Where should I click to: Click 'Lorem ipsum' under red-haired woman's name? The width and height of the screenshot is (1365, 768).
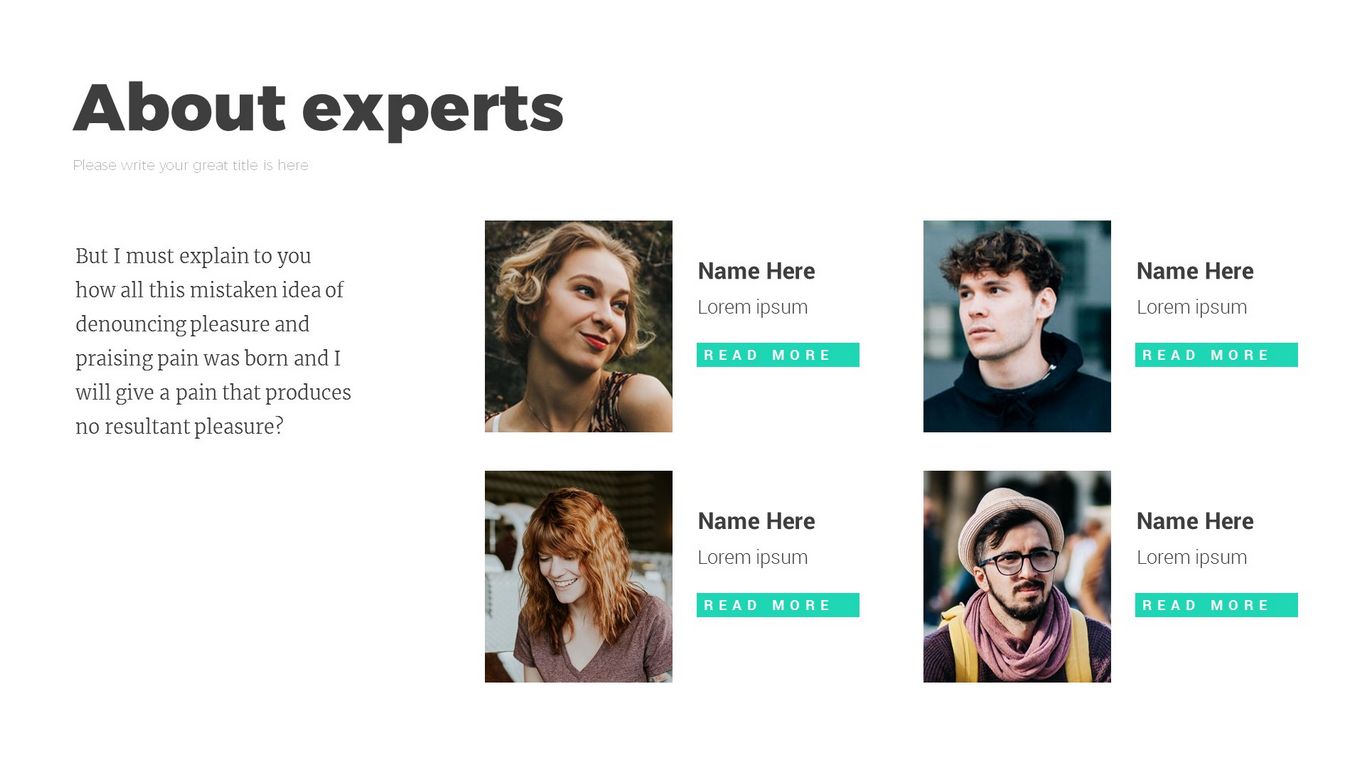tap(752, 557)
